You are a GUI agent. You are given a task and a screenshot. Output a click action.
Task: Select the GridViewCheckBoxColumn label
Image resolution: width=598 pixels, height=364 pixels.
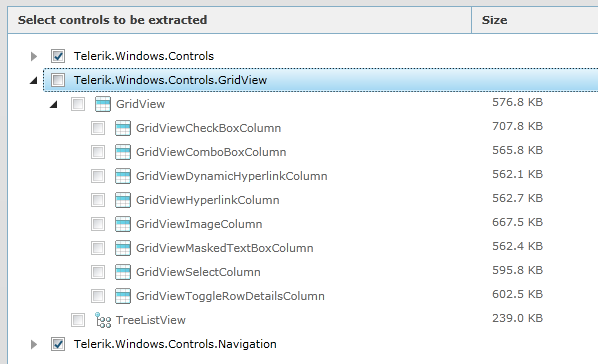208,128
